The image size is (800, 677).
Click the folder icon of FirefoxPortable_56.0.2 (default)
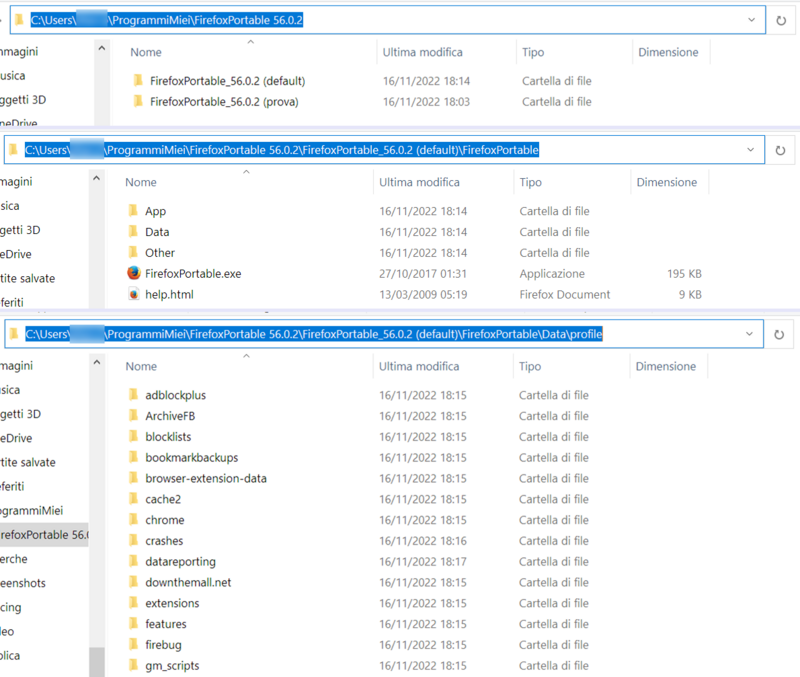point(138,80)
